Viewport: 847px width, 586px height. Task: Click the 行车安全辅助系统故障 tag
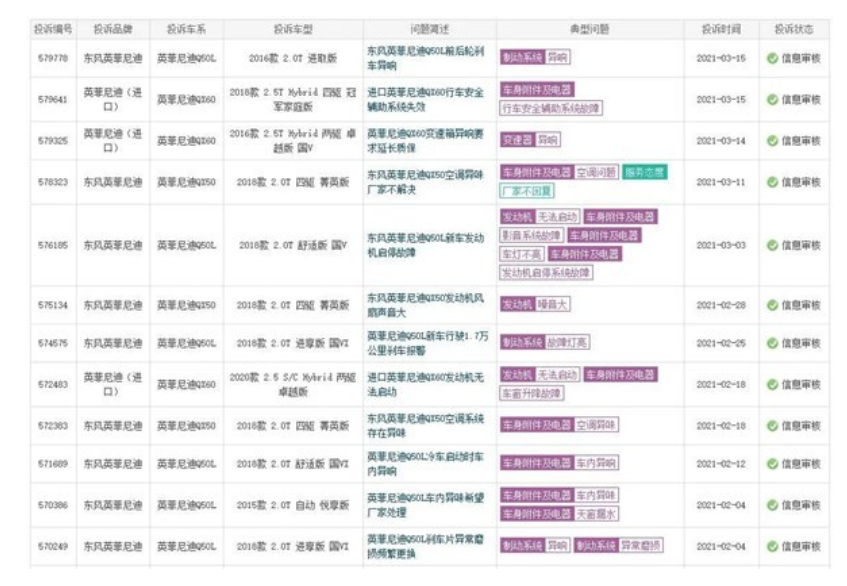click(551, 109)
